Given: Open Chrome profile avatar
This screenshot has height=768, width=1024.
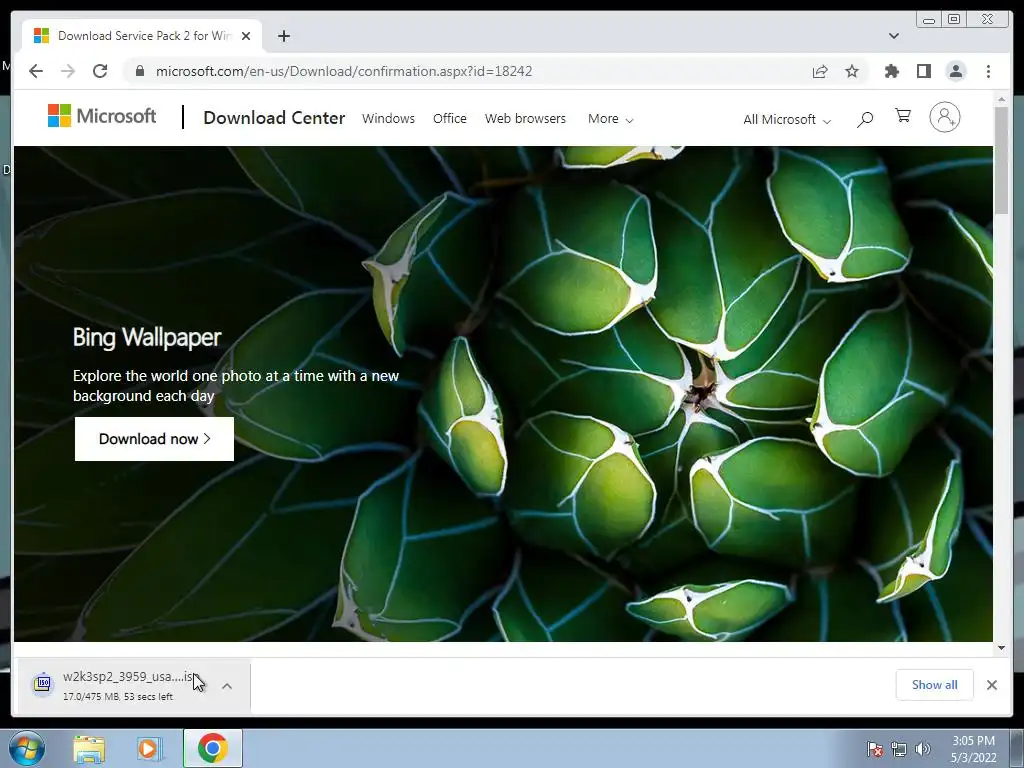Looking at the screenshot, I should (955, 71).
